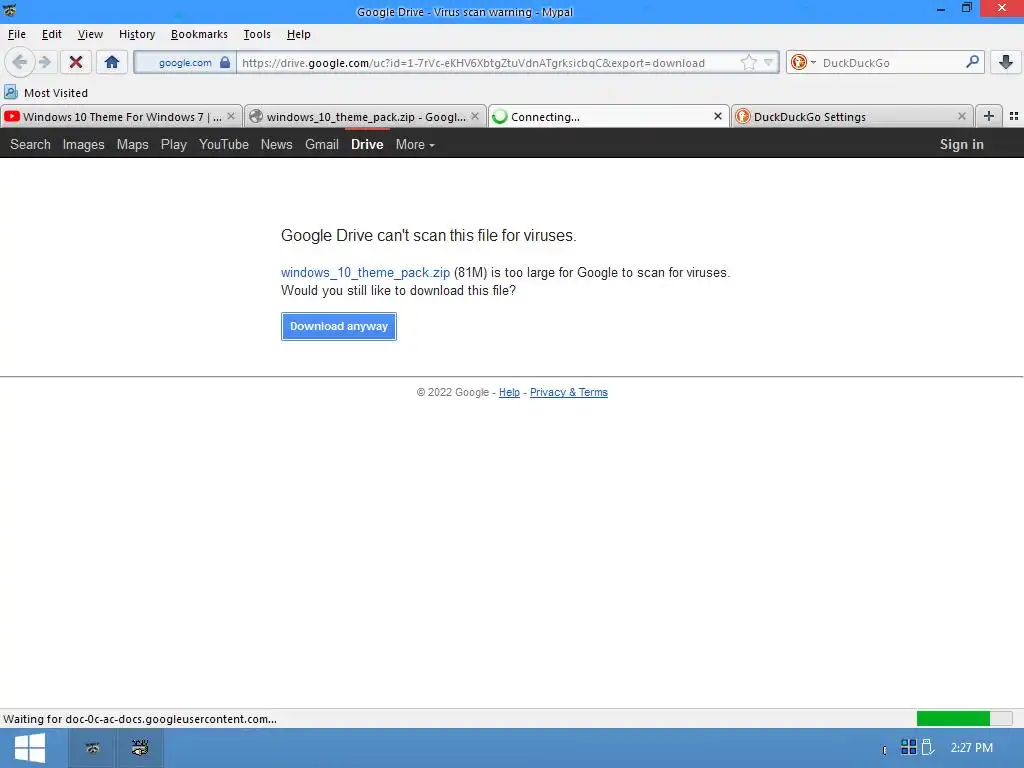This screenshot has height=768, width=1024.
Task: Switch to Windows 10 Theme For Windows 7 tab
Action: [121, 117]
